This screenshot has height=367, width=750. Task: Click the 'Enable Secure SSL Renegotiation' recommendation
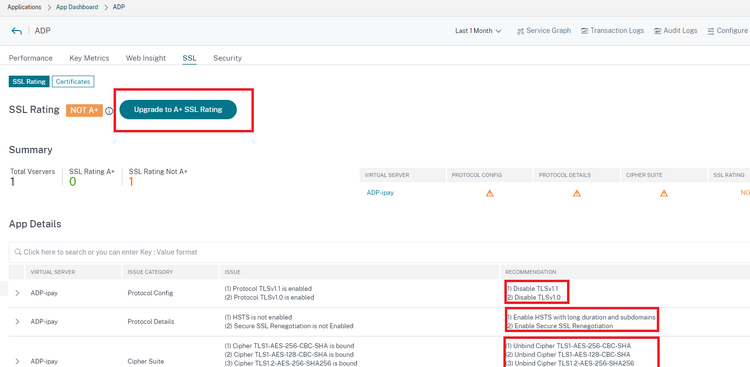pos(559,326)
